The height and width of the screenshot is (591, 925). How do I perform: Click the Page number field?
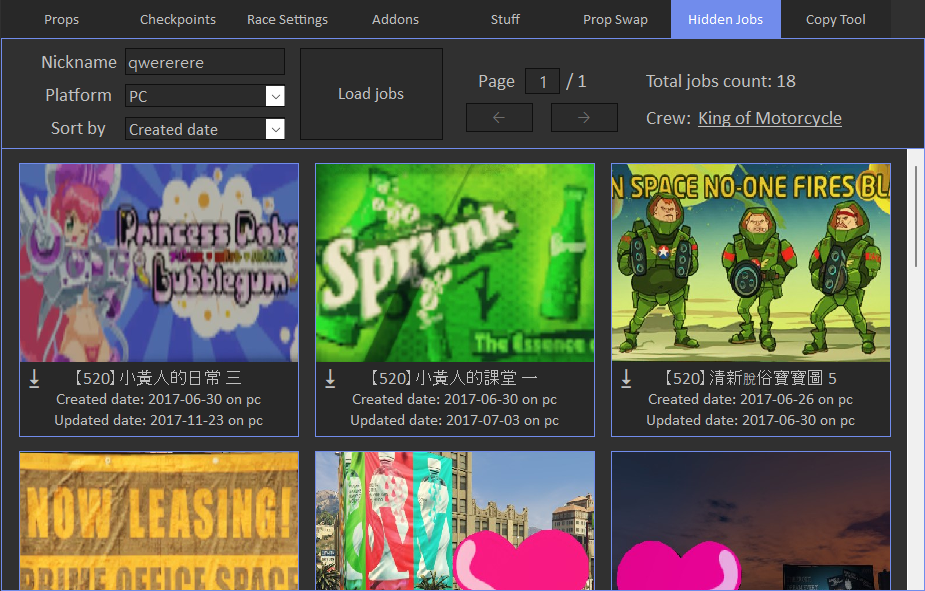(x=542, y=81)
